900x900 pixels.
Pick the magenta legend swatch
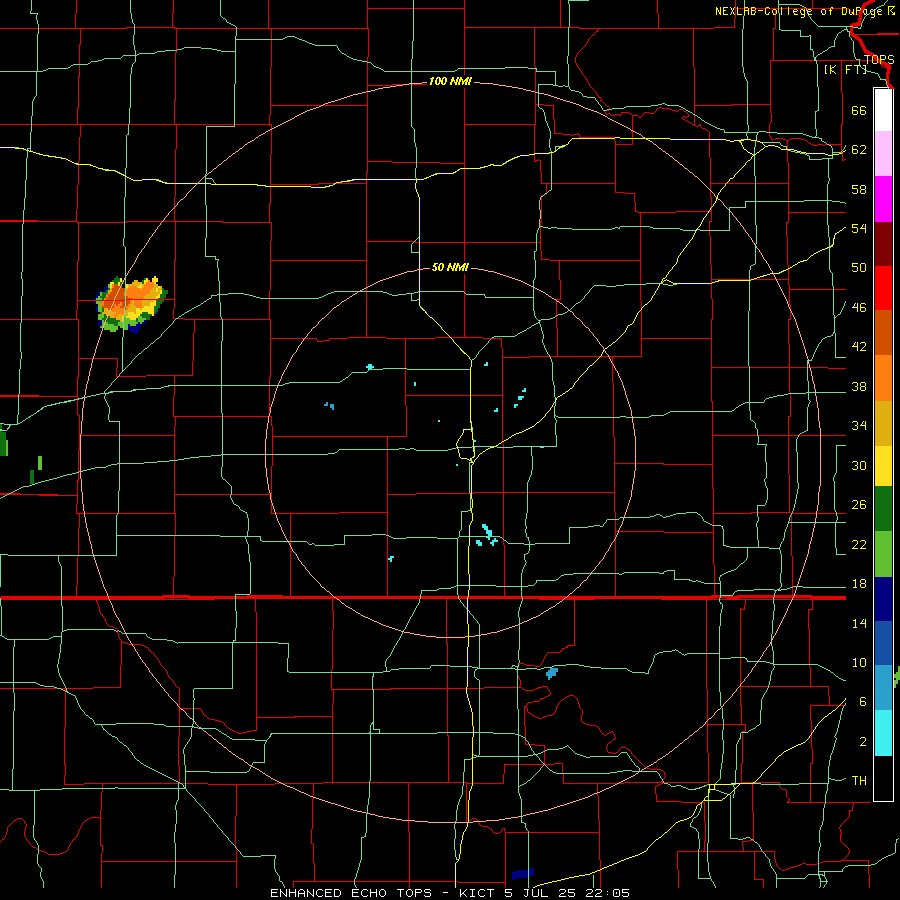tap(883, 199)
